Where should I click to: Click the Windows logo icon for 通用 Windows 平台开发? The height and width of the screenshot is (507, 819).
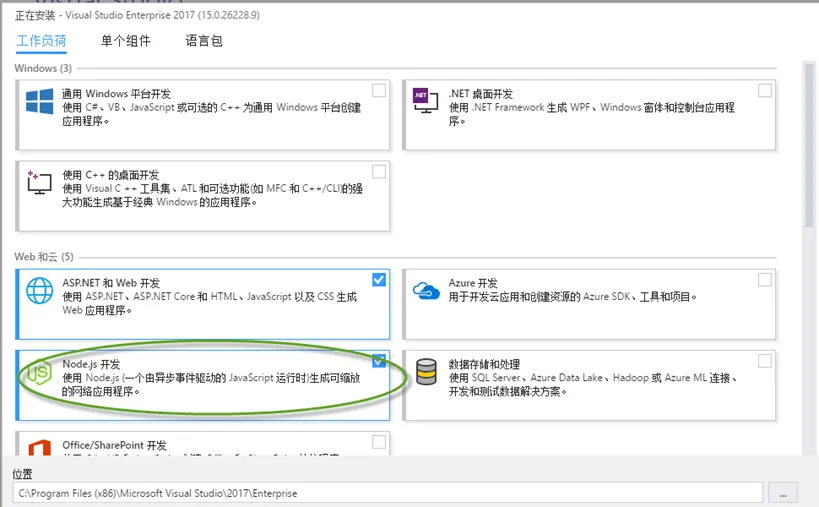(40, 101)
